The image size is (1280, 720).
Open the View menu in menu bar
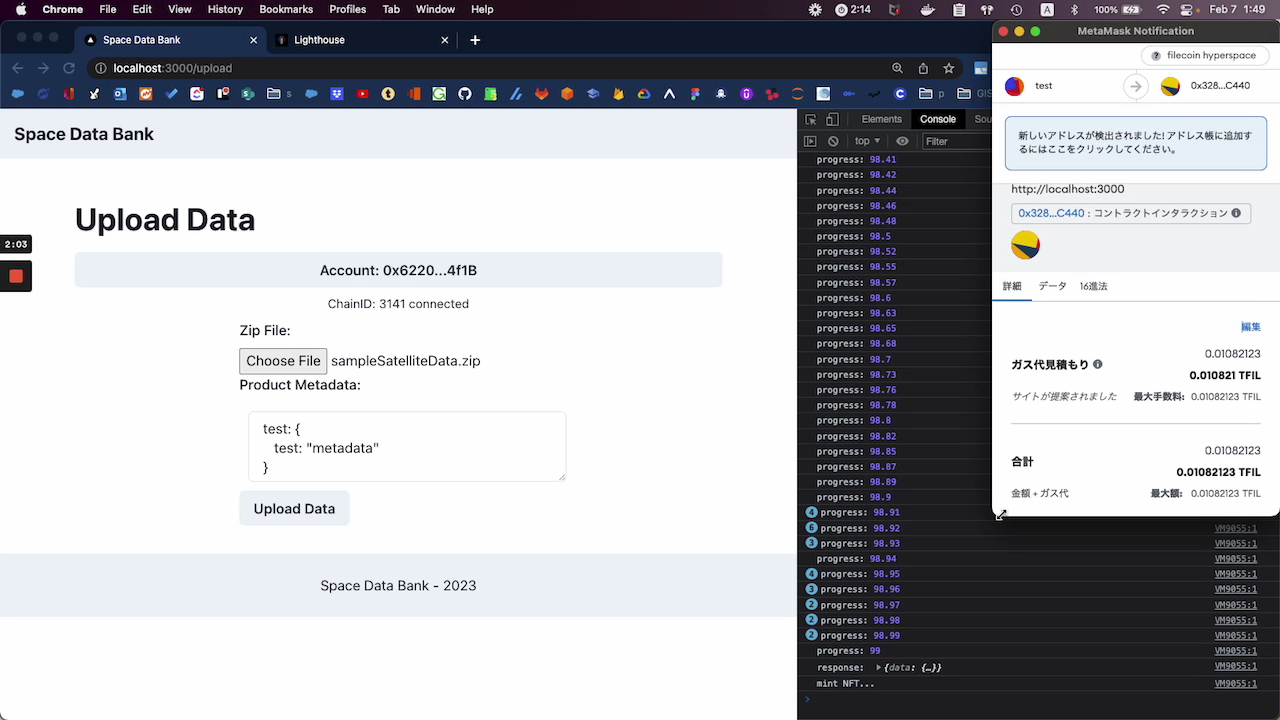click(180, 9)
